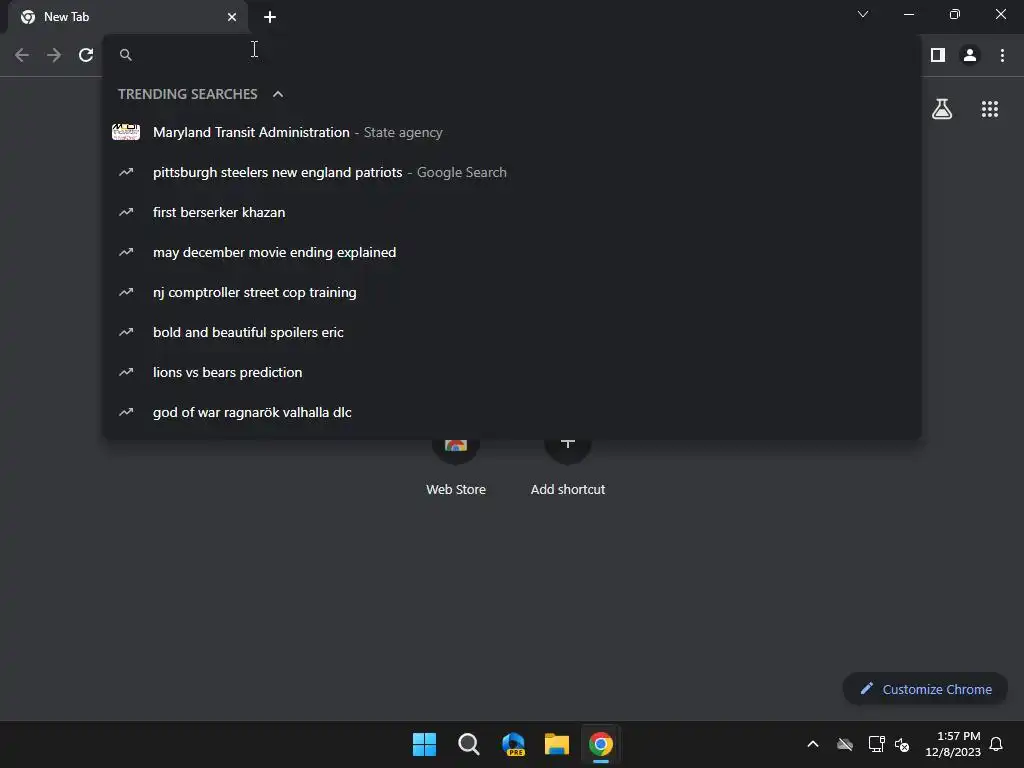Open a new tab with plus button
The width and height of the screenshot is (1024, 768).
[x=270, y=17]
